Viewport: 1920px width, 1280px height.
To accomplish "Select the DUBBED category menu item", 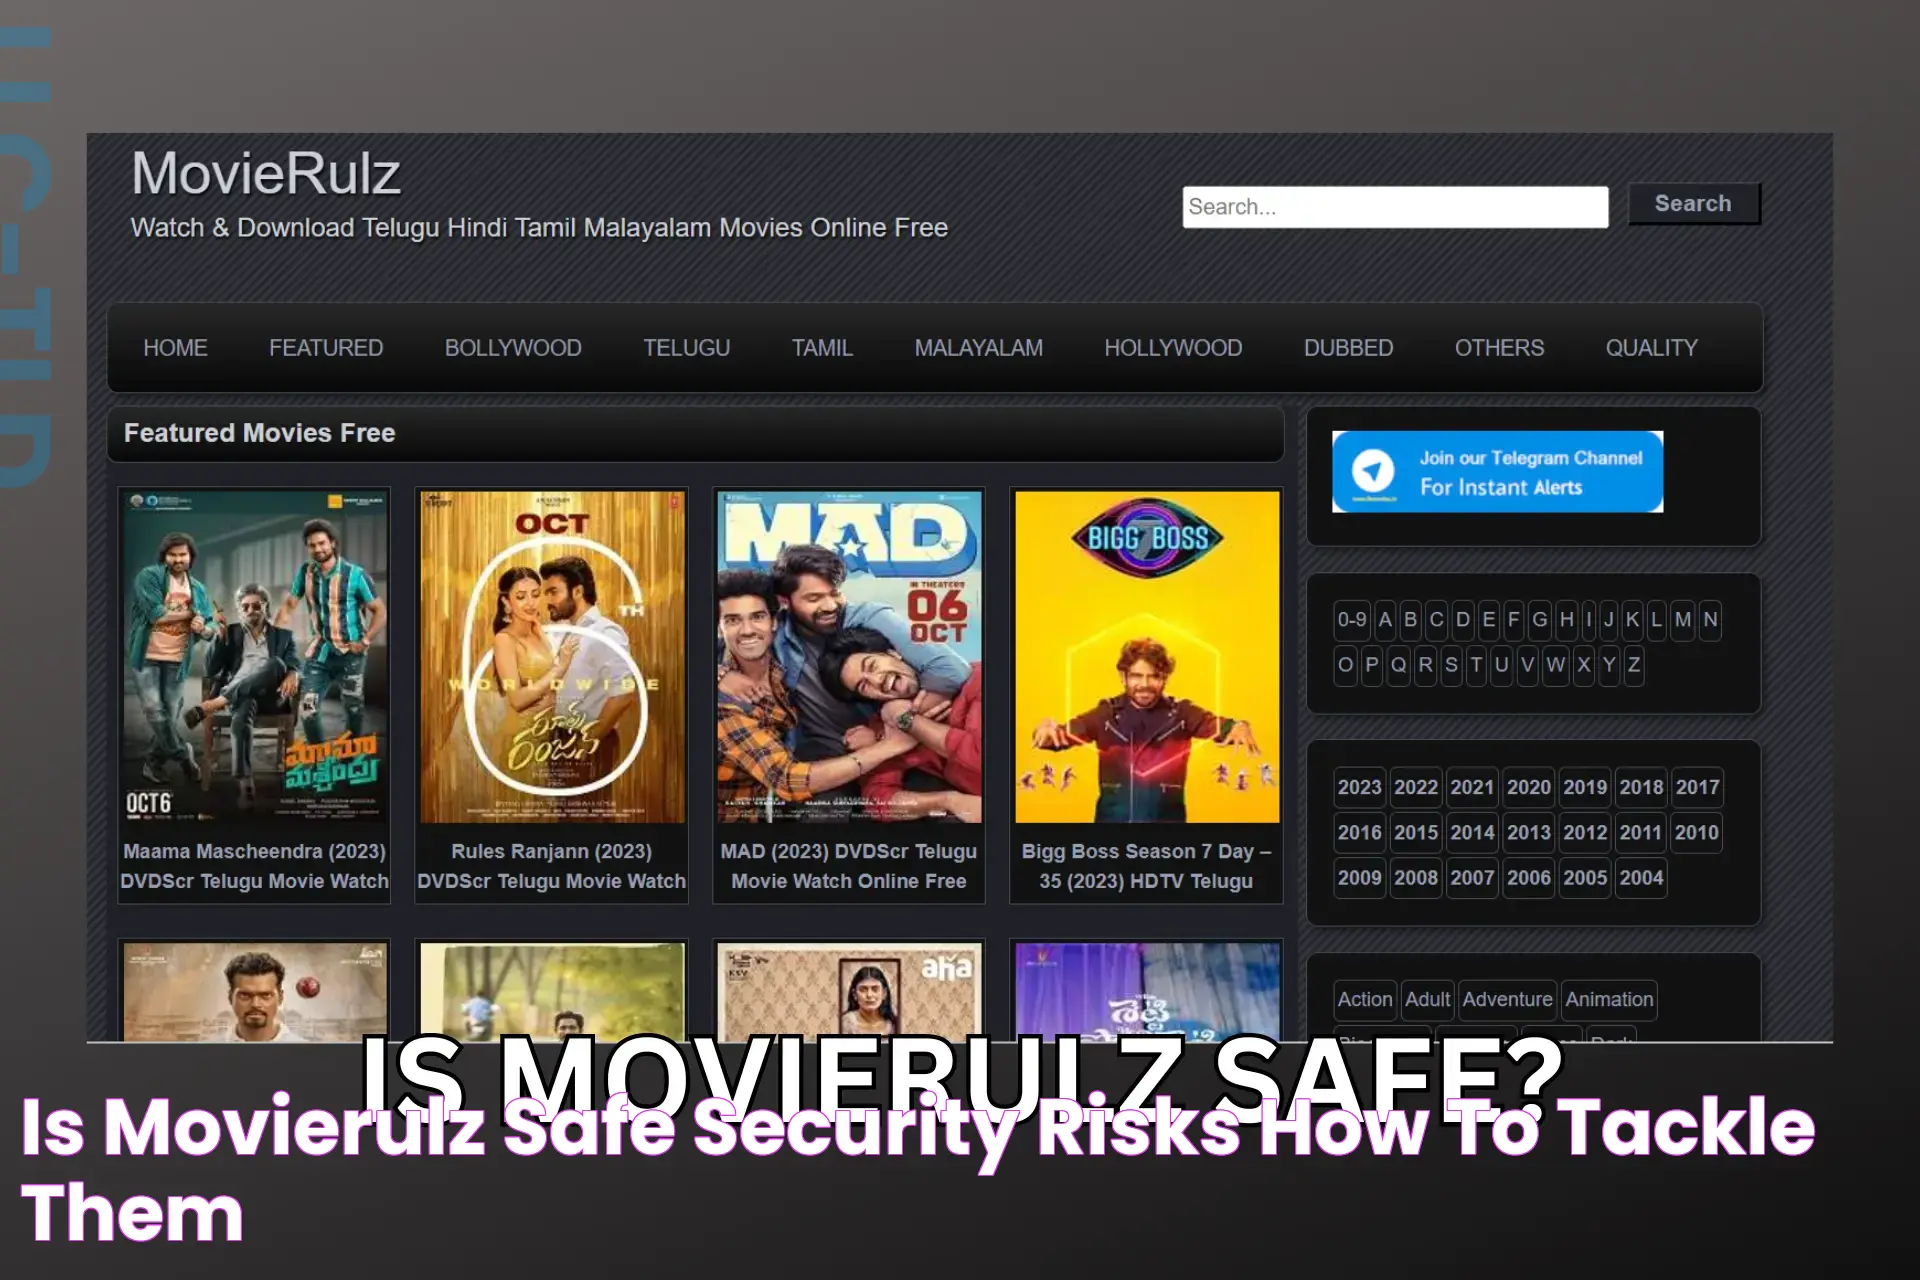I will [x=1346, y=349].
